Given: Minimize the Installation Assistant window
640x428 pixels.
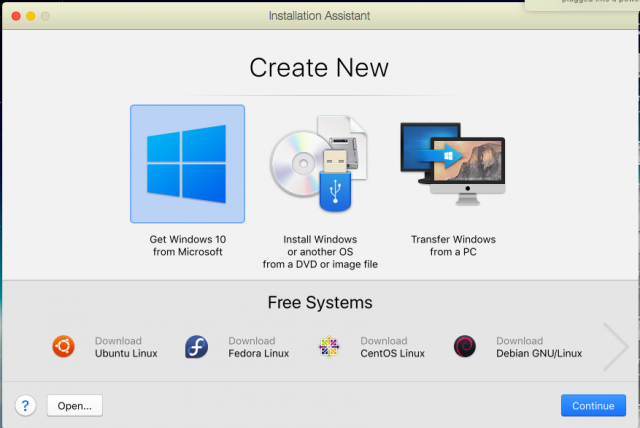Looking at the screenshot, I should 31,16.
